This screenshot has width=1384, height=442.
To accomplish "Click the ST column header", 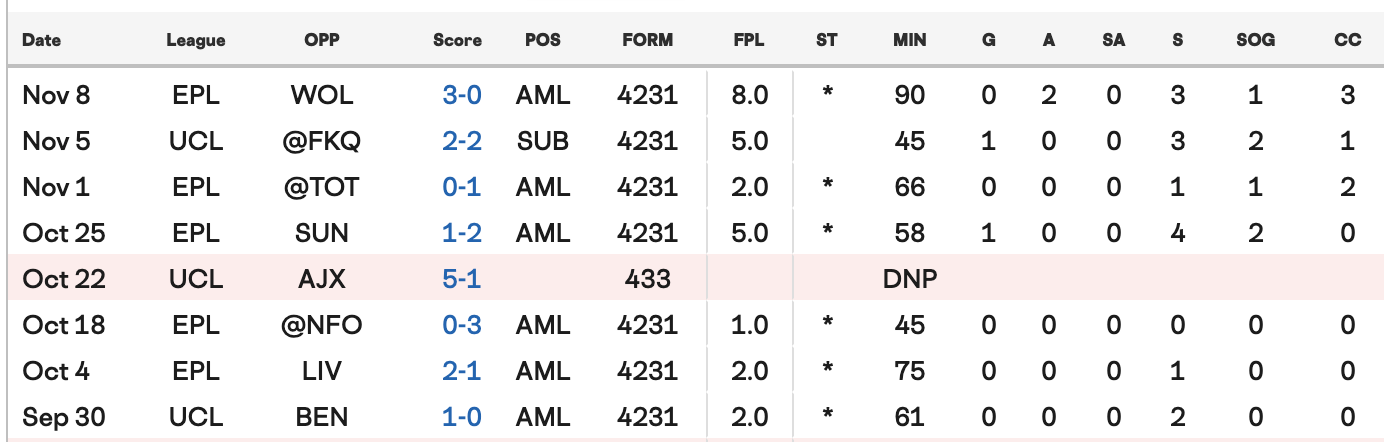I will [827, 41].
